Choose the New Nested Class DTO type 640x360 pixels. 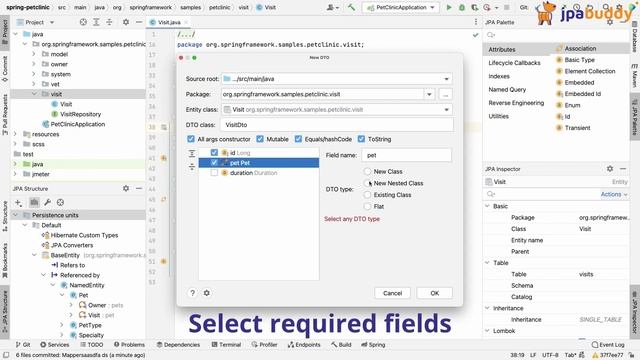(367, 183)
